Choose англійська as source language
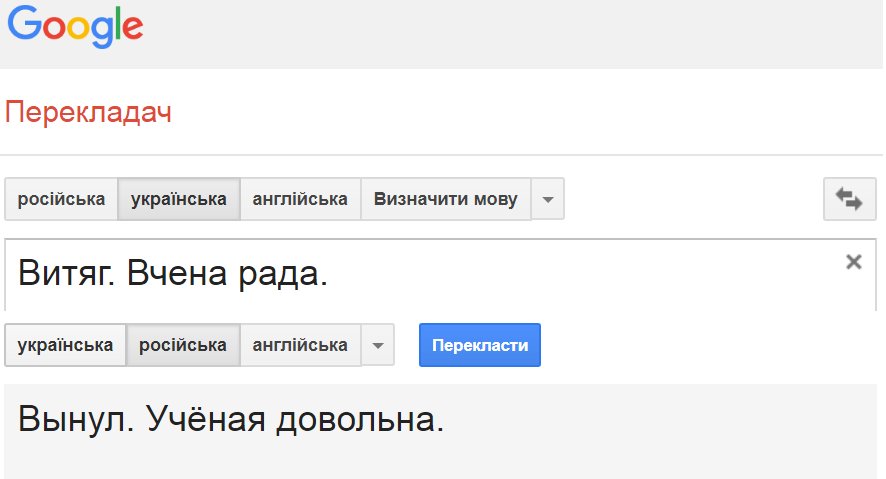Screen dimensions: 886x479 300,199
